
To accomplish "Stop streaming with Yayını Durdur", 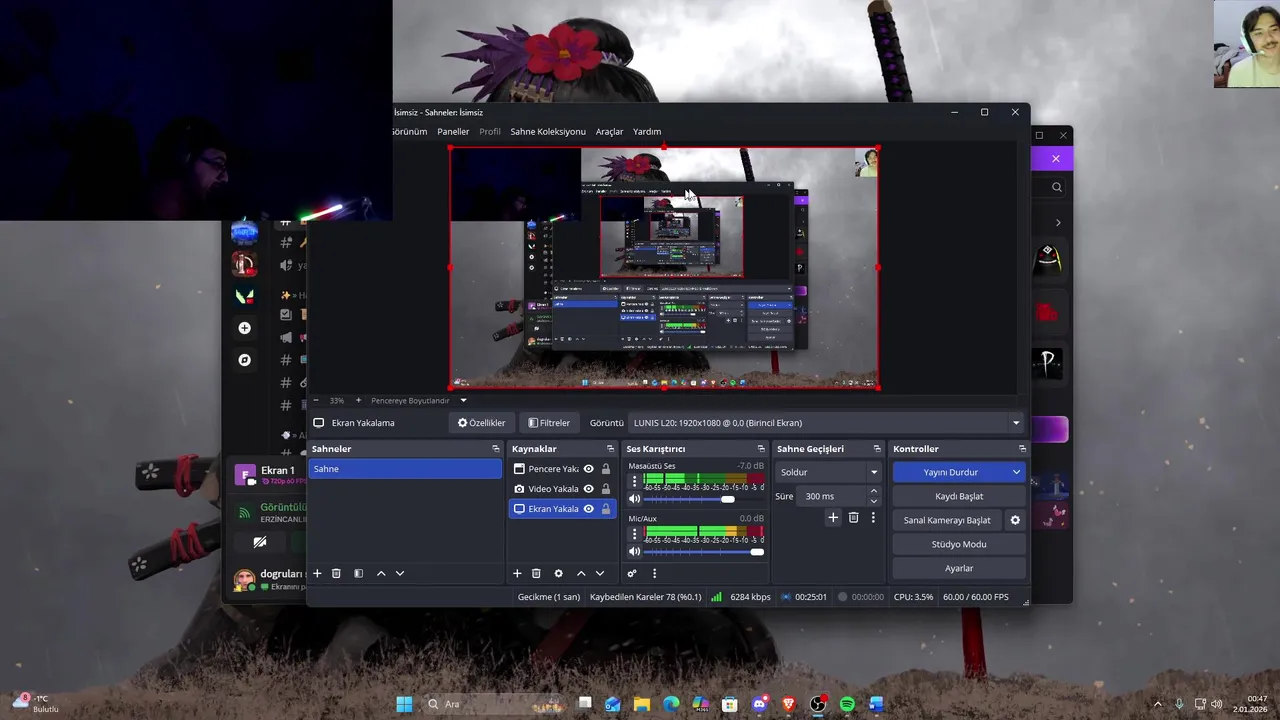I will [x=950, y=472].
